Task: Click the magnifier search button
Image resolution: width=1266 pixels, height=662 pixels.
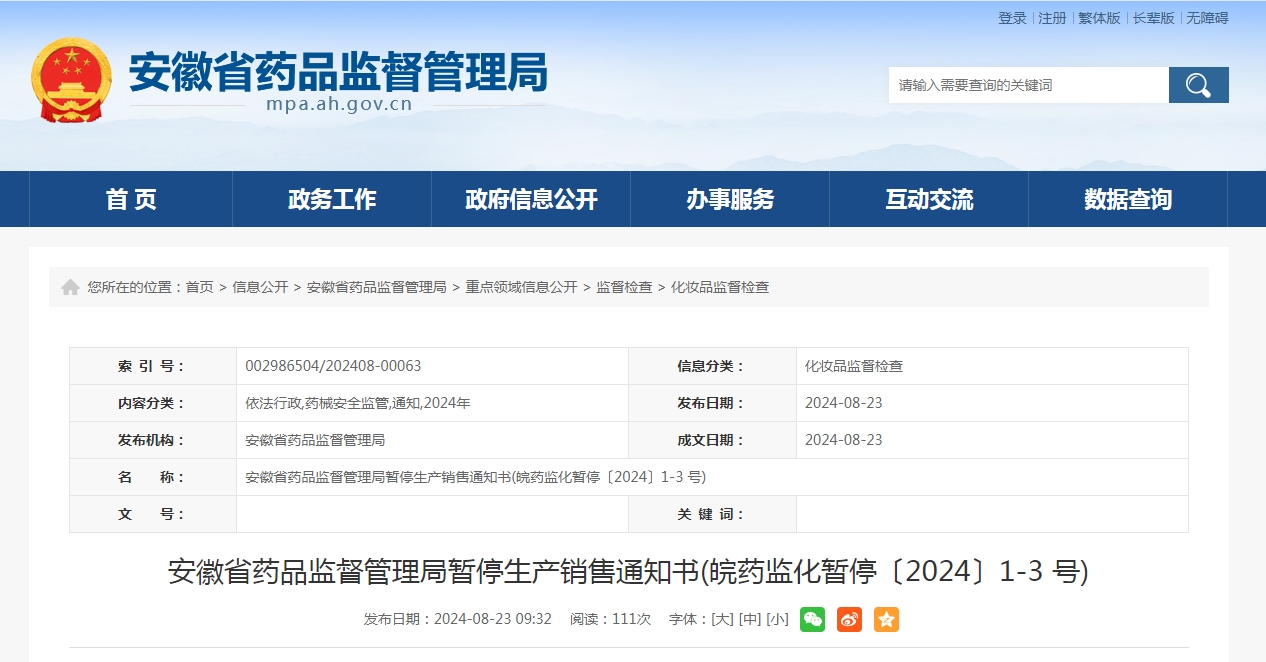Action: pos(1198,85)
